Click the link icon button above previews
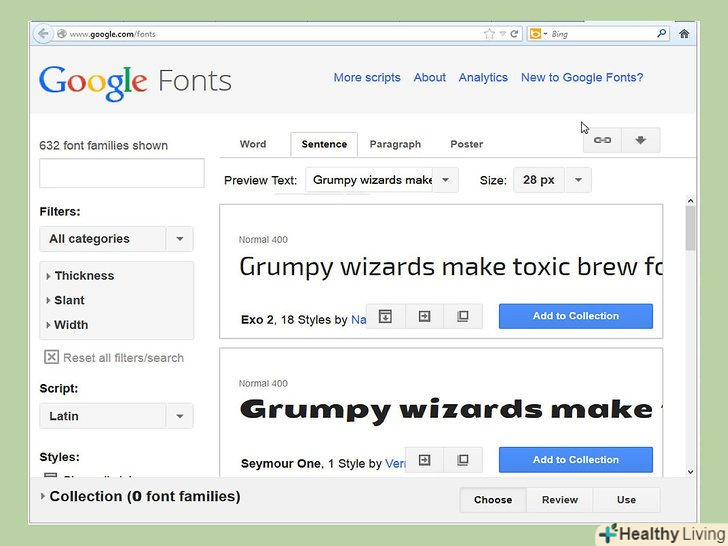 (602, 141)
